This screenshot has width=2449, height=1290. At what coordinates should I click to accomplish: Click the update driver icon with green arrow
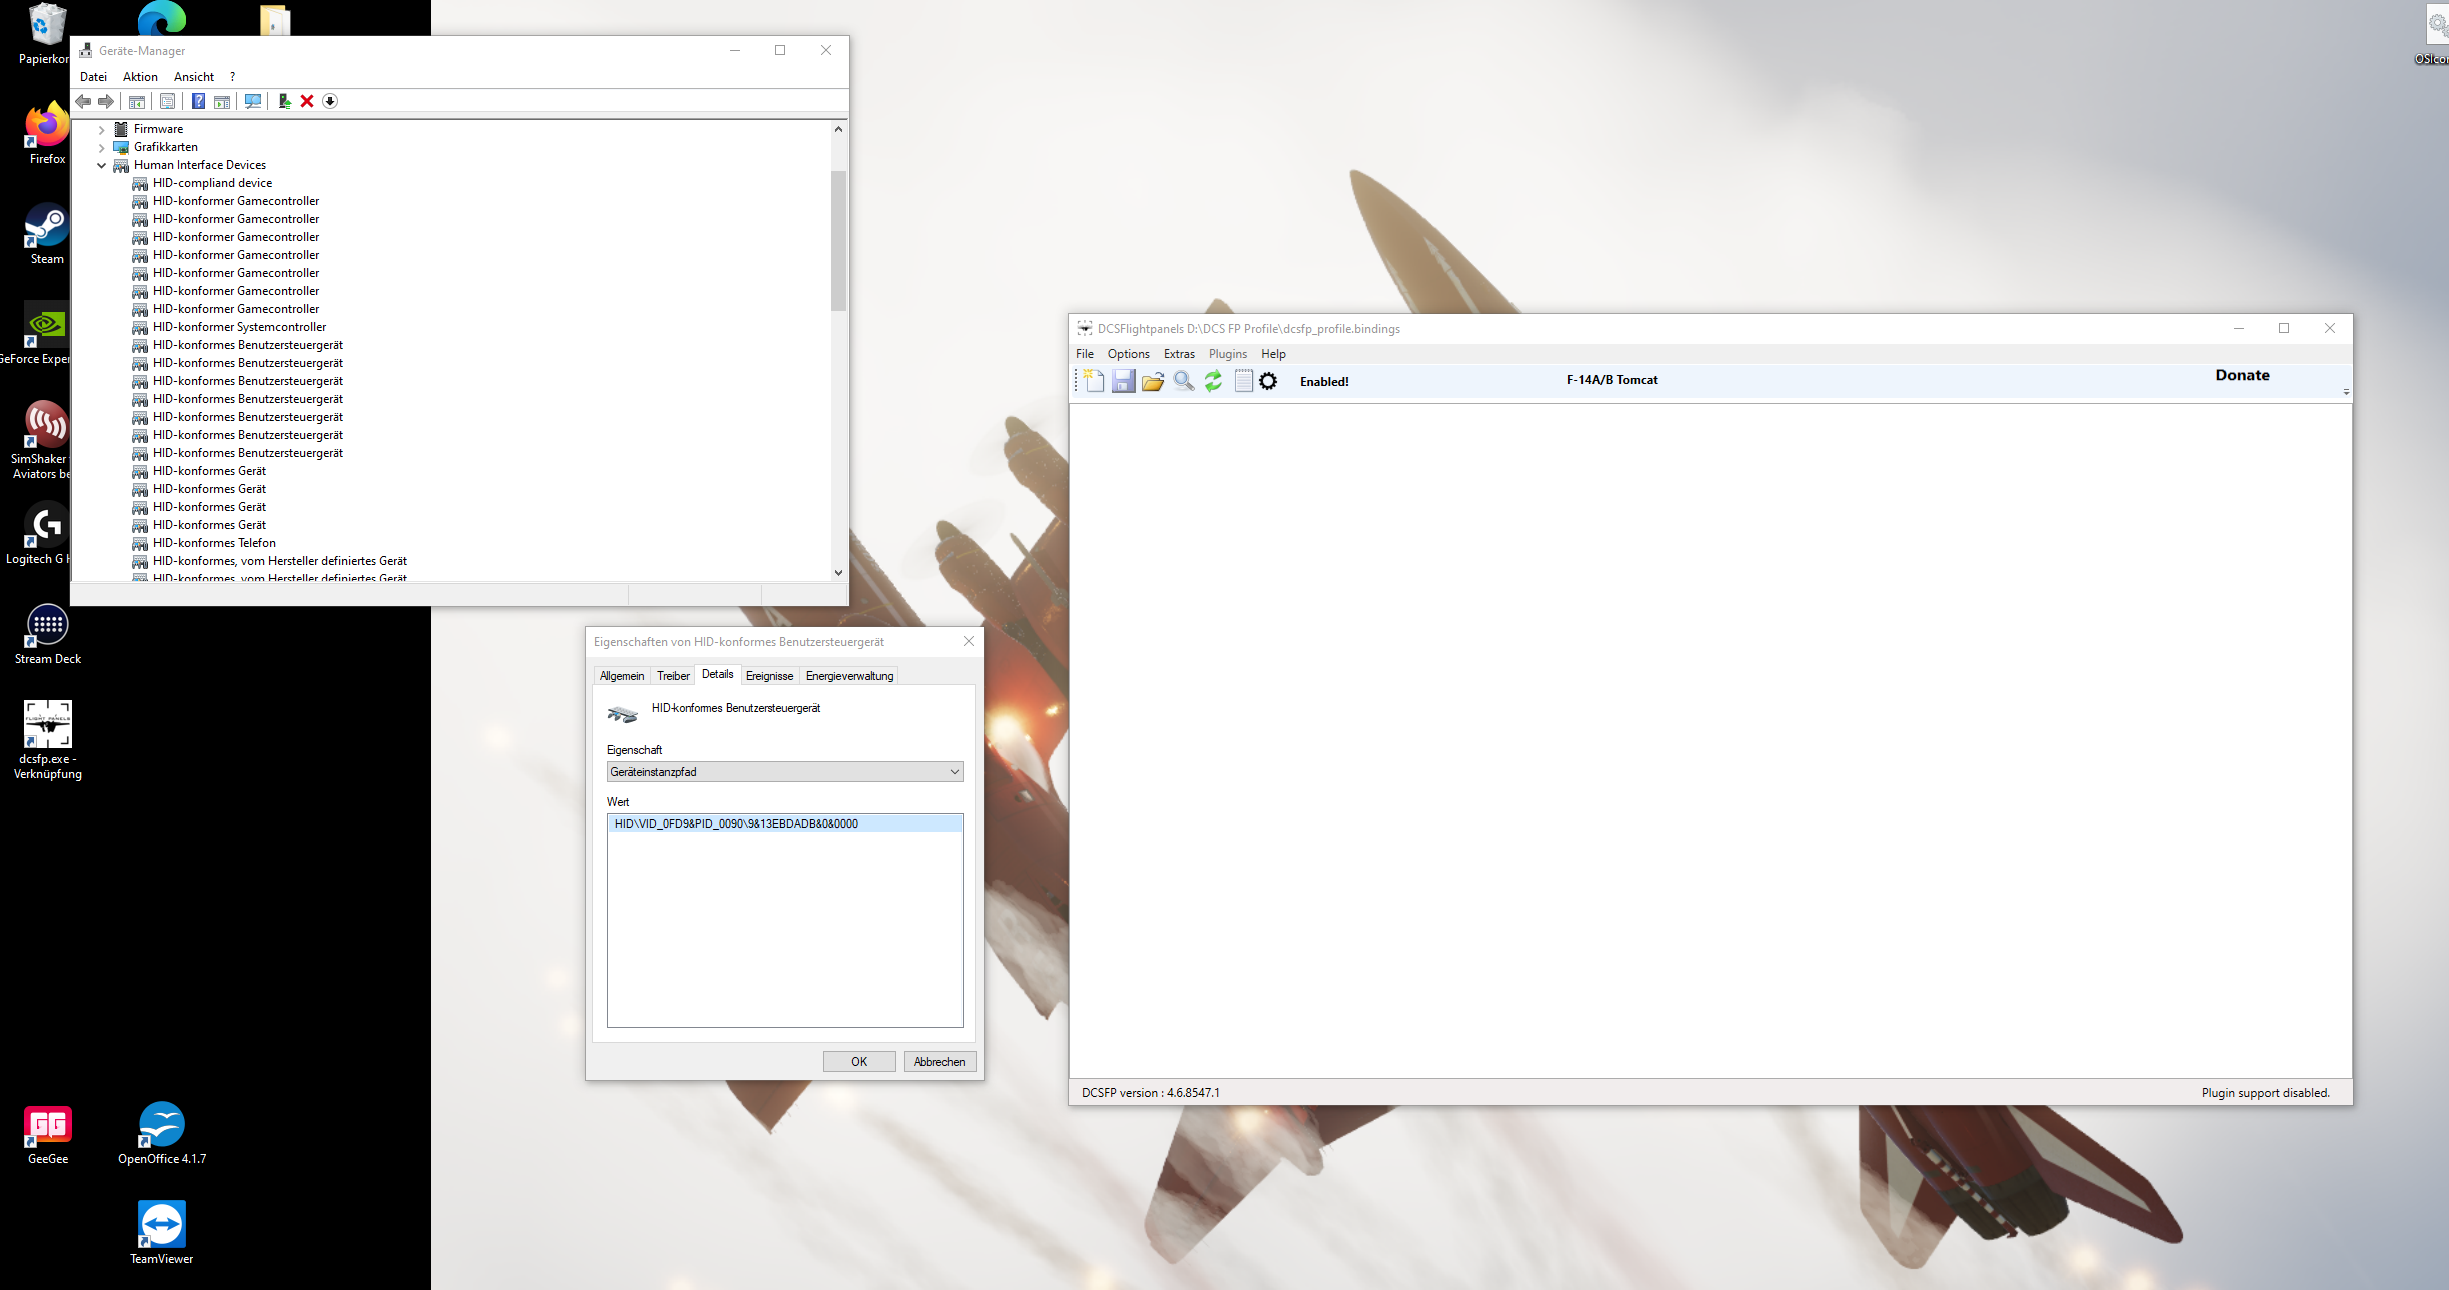click(284, 101)
